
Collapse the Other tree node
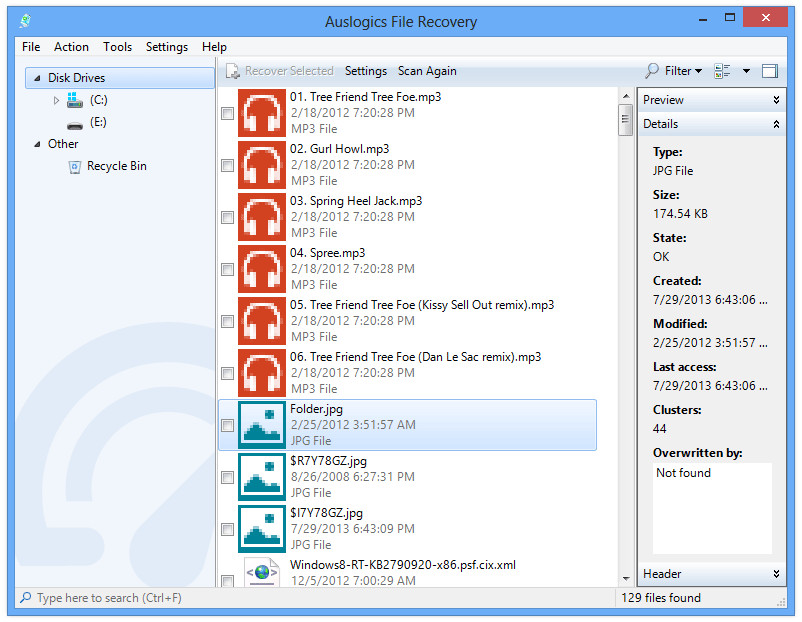coord(37,144)
